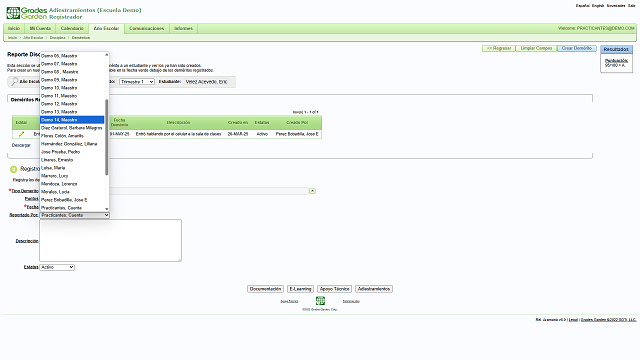Open the Comunicaciones tab
640x360 pixels.
click(147, 28)
